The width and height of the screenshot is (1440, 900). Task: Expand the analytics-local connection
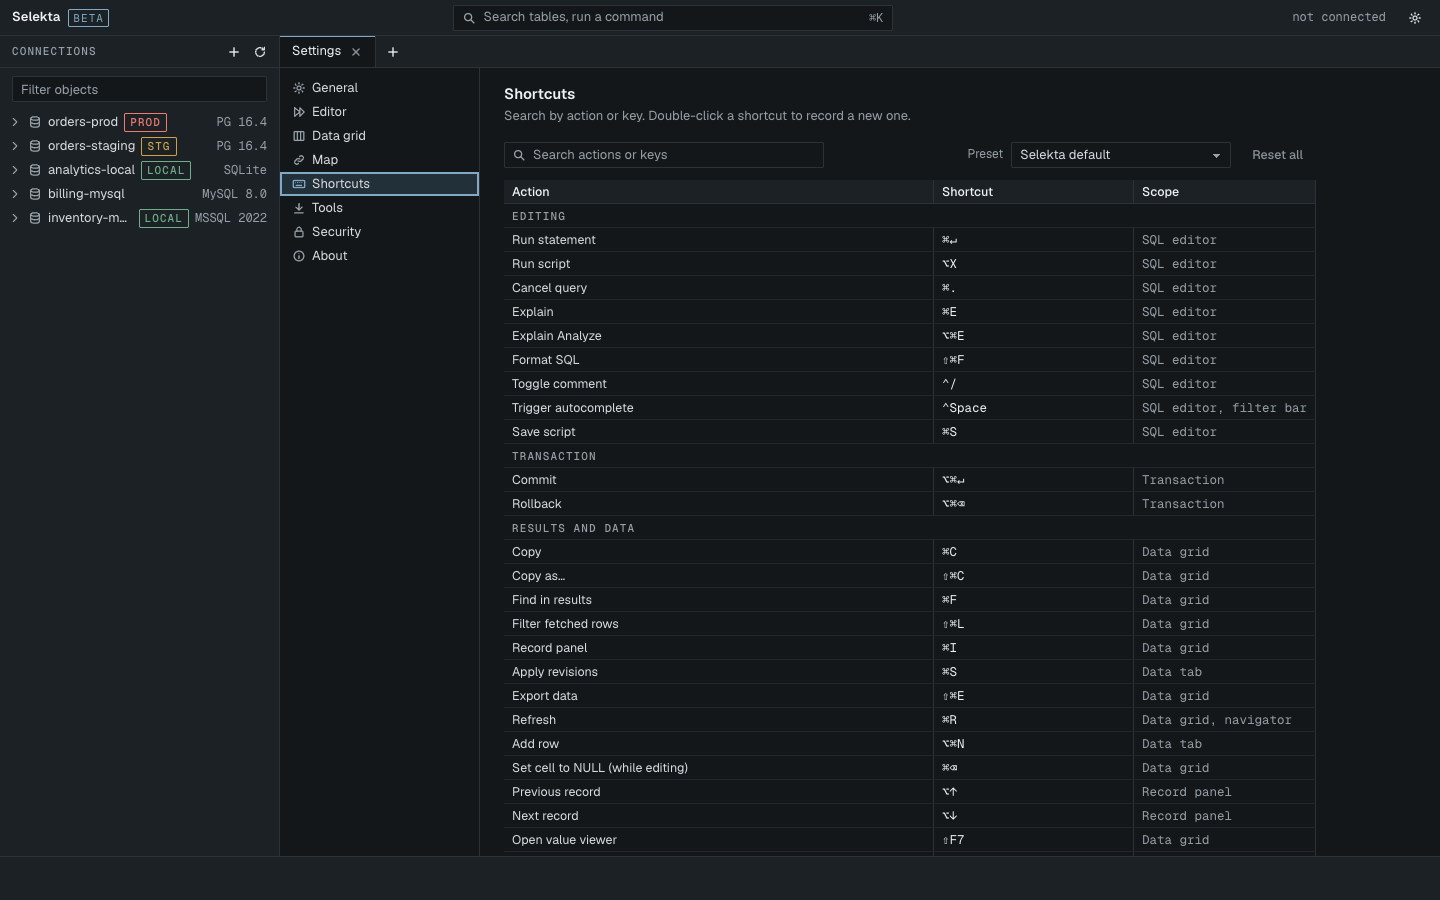[x=15, y=170]
